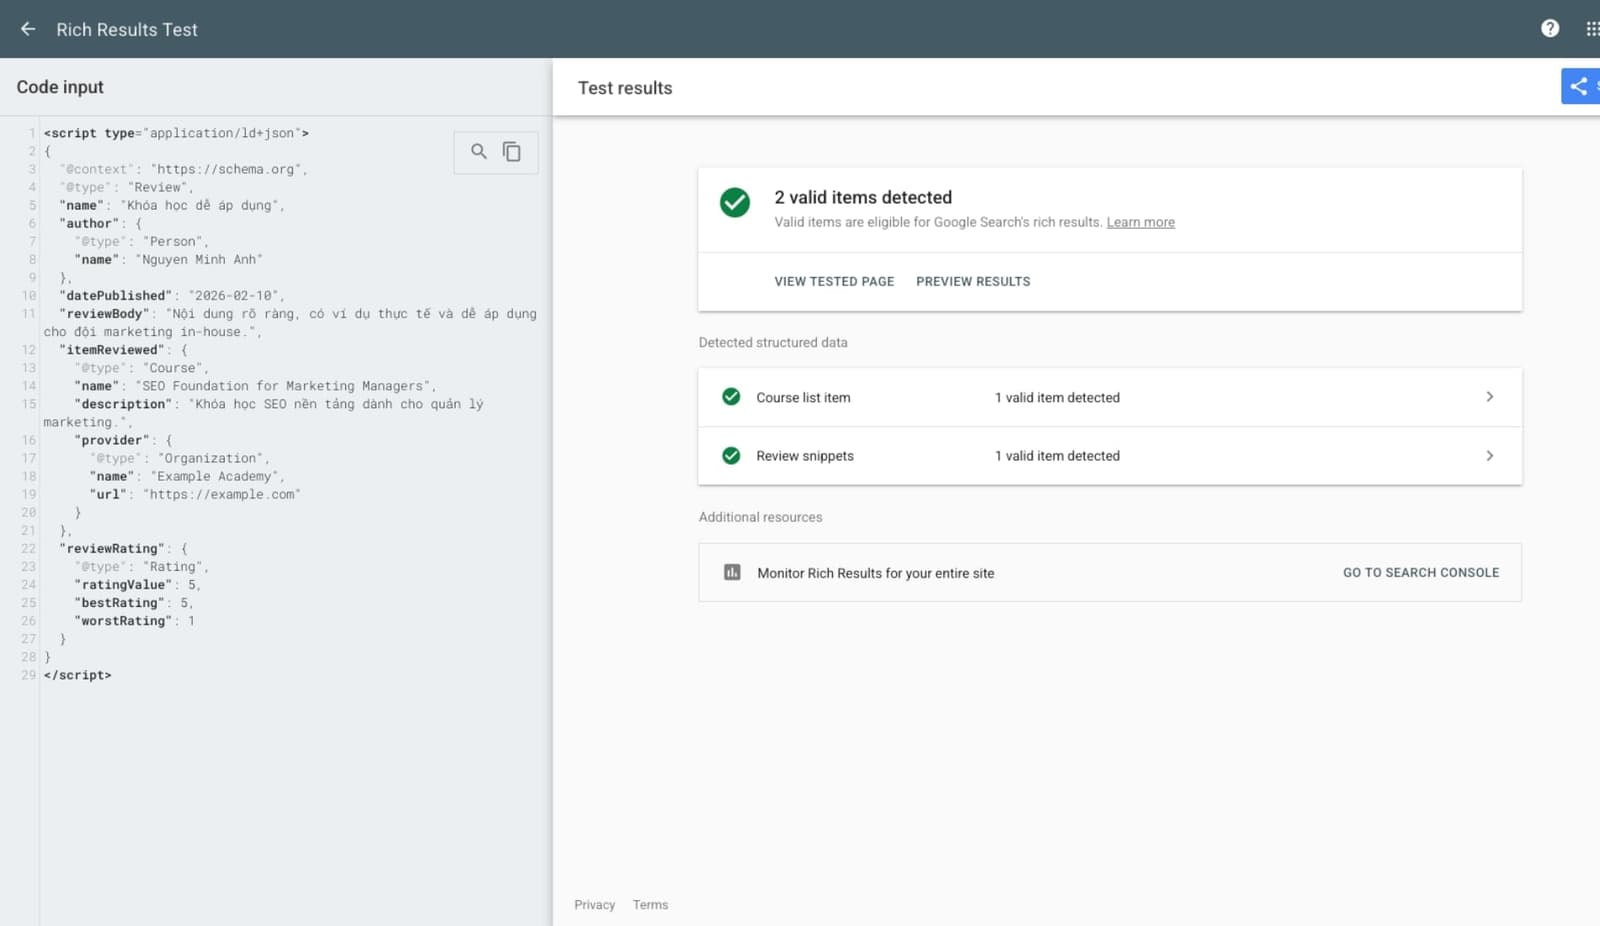This screenshot has width=1600, height=926.
Task: Click VIEW TESTED PAGE
Action: click(834, 282)
